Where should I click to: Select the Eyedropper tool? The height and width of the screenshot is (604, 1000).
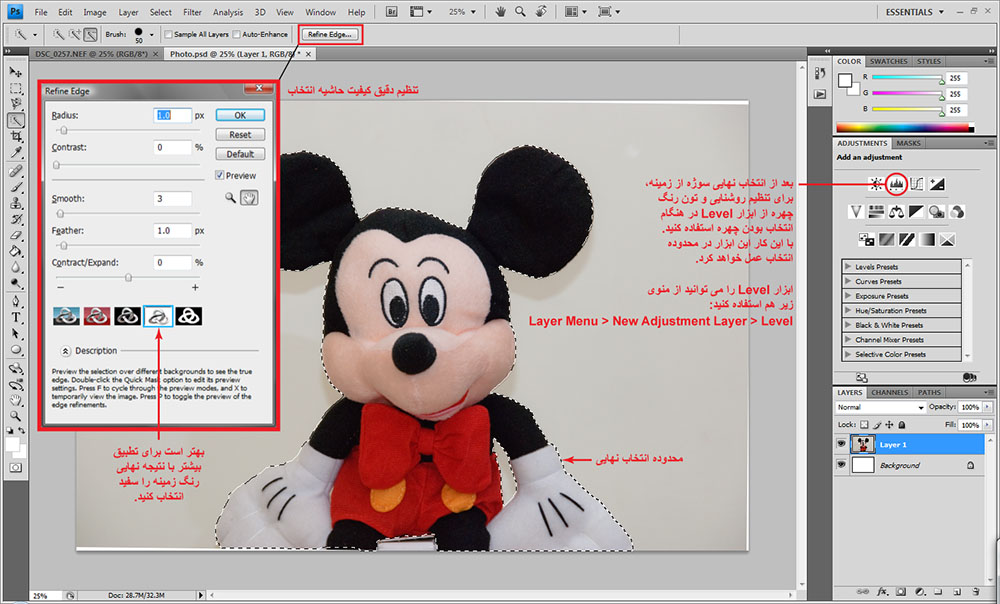(16, 152)
